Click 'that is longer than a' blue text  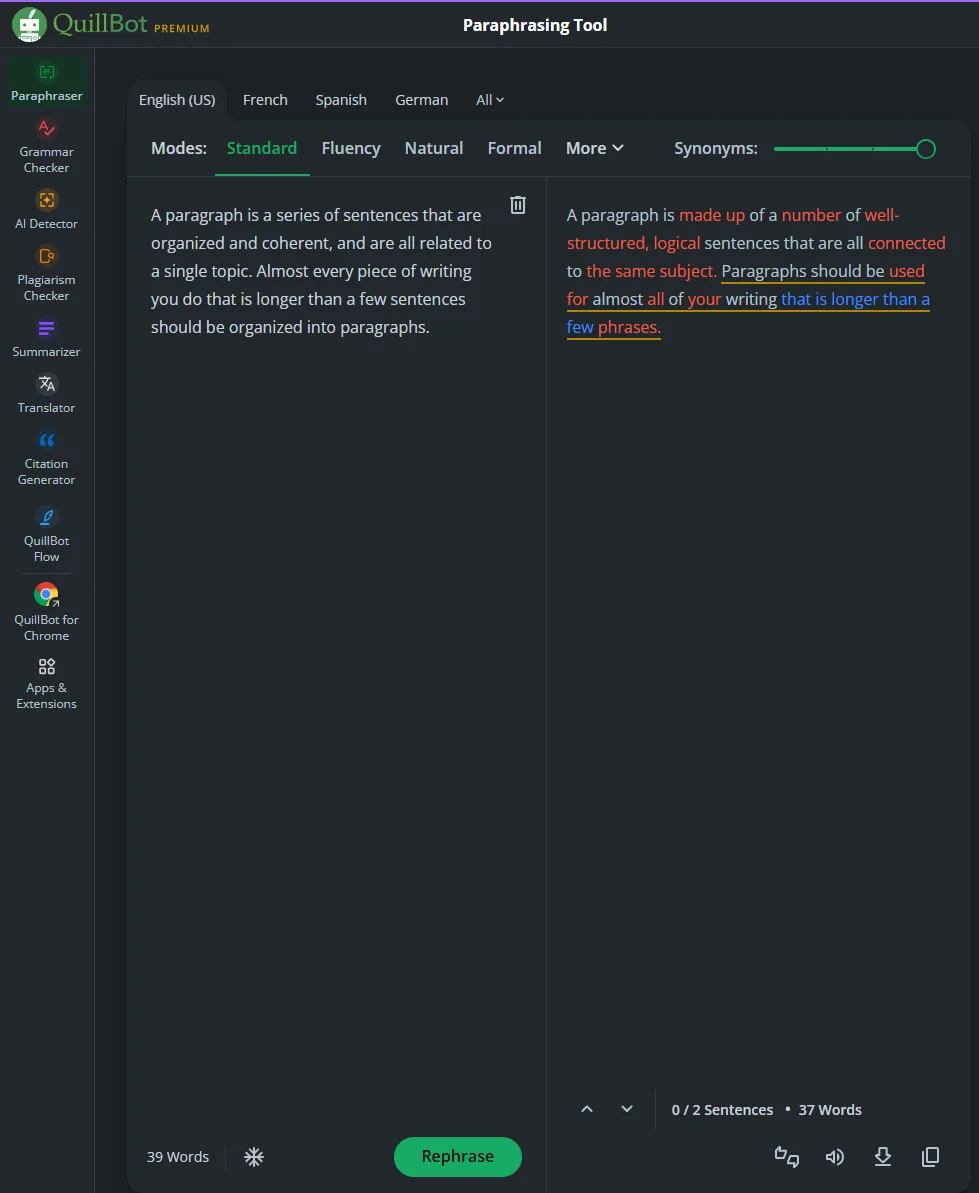[x=855, y=300]
